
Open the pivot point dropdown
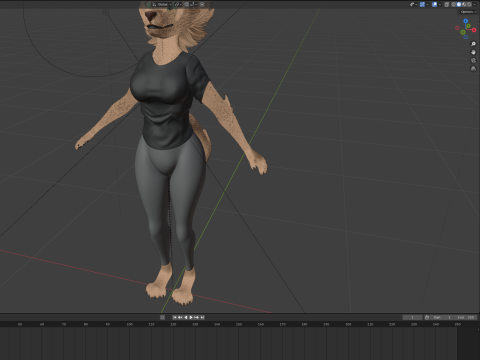click(x=178, y=4)
